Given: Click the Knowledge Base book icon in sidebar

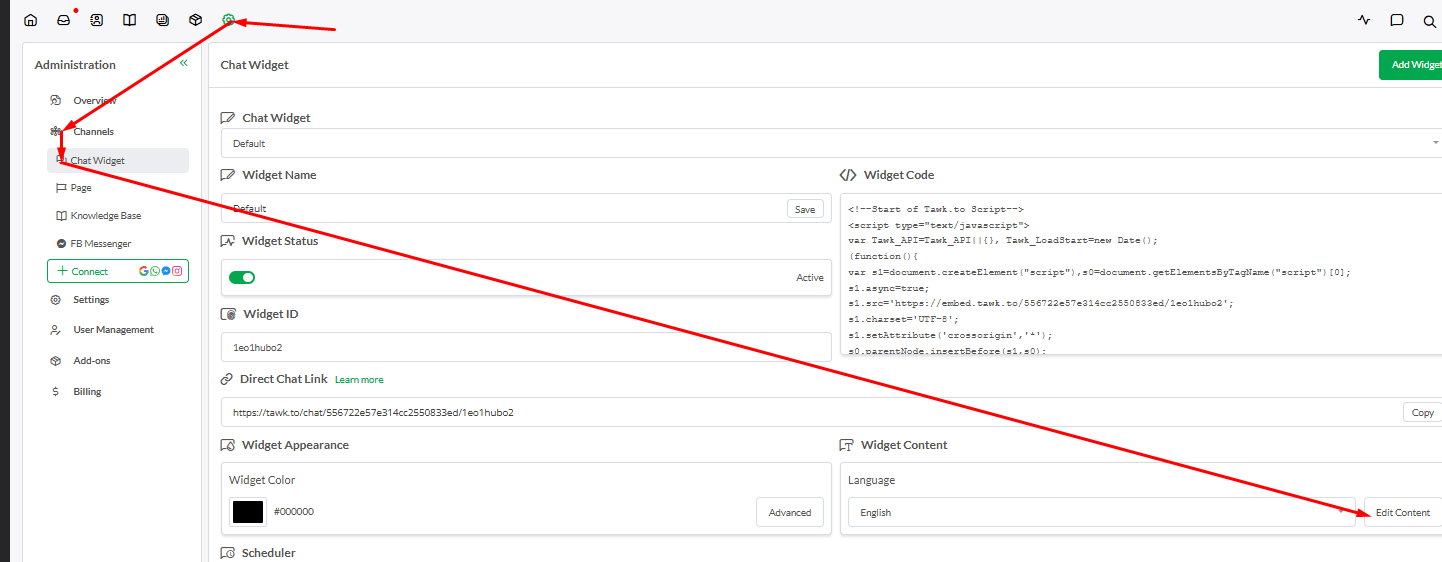Looking at the screenshot, I should click(x=62, y=215).
